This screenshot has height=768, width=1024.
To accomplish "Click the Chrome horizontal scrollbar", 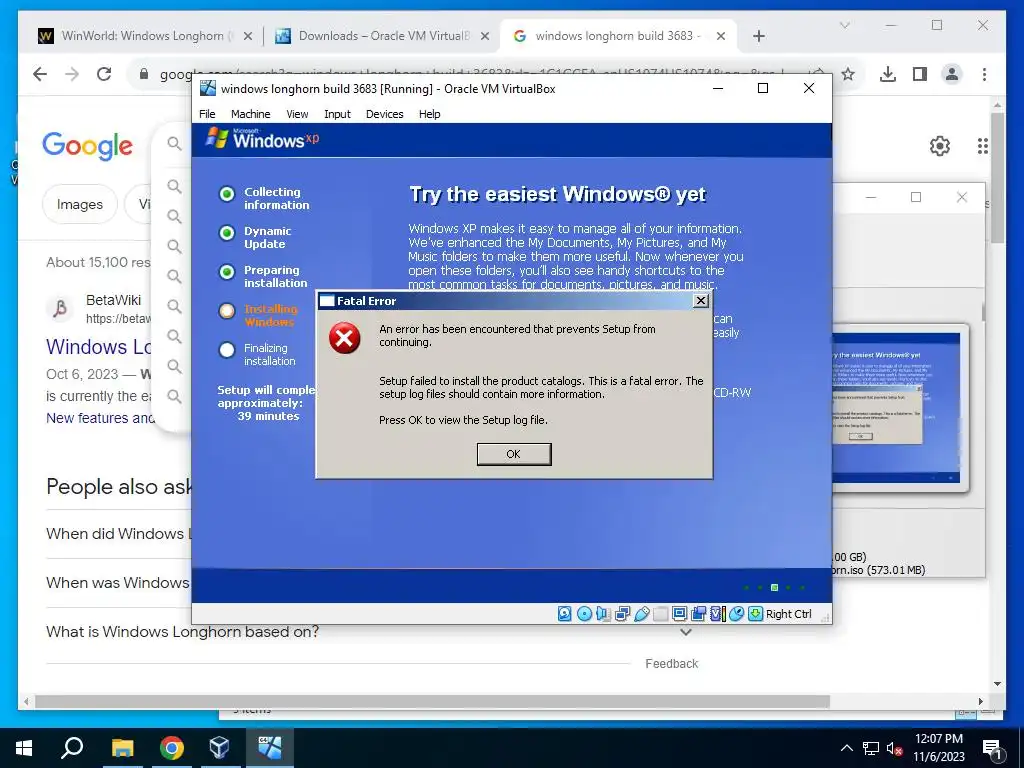I will coord(433,701).
